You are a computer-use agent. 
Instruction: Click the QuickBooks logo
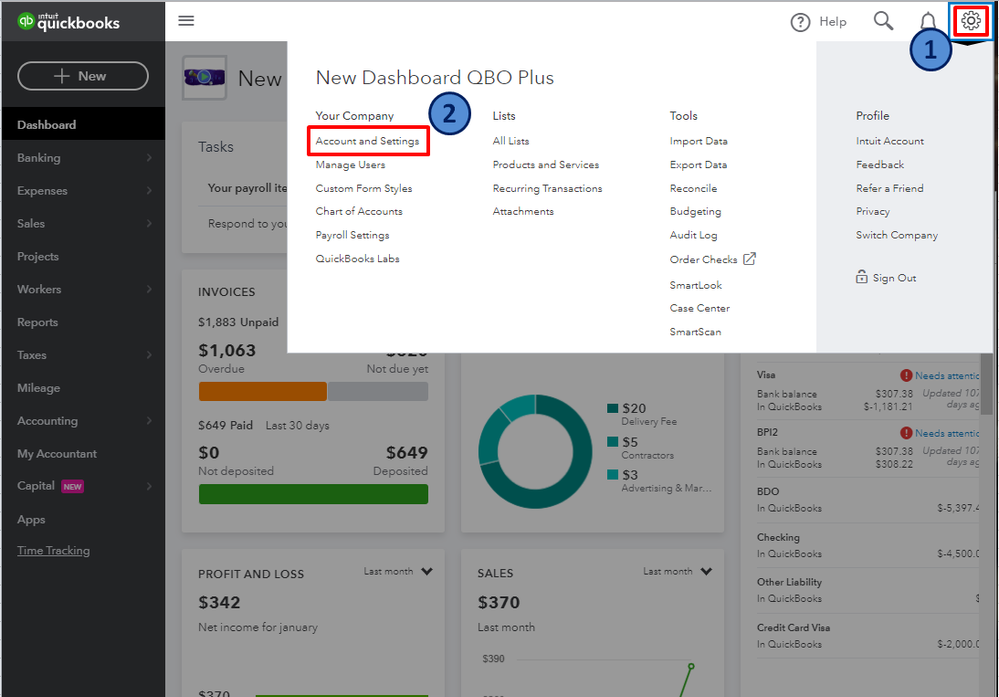69,22
